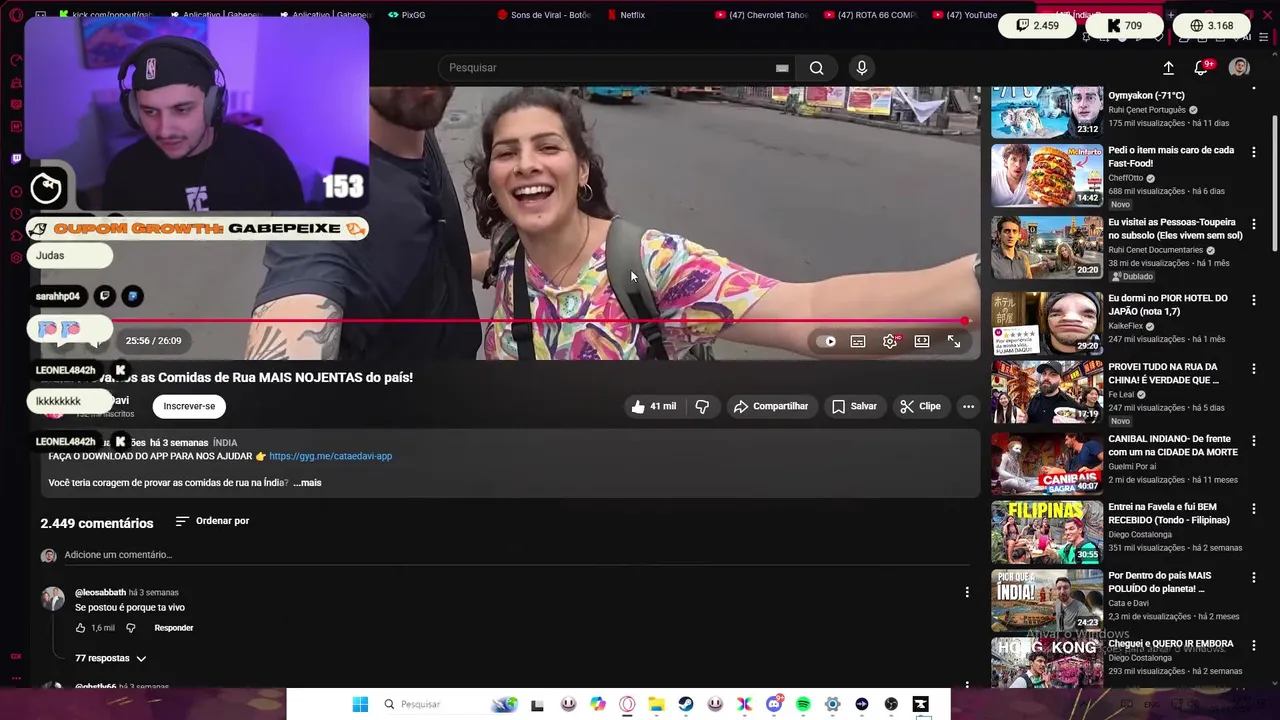
Task: Open the FILIPINAS video thumbnail
Action: pos(1046,532)
